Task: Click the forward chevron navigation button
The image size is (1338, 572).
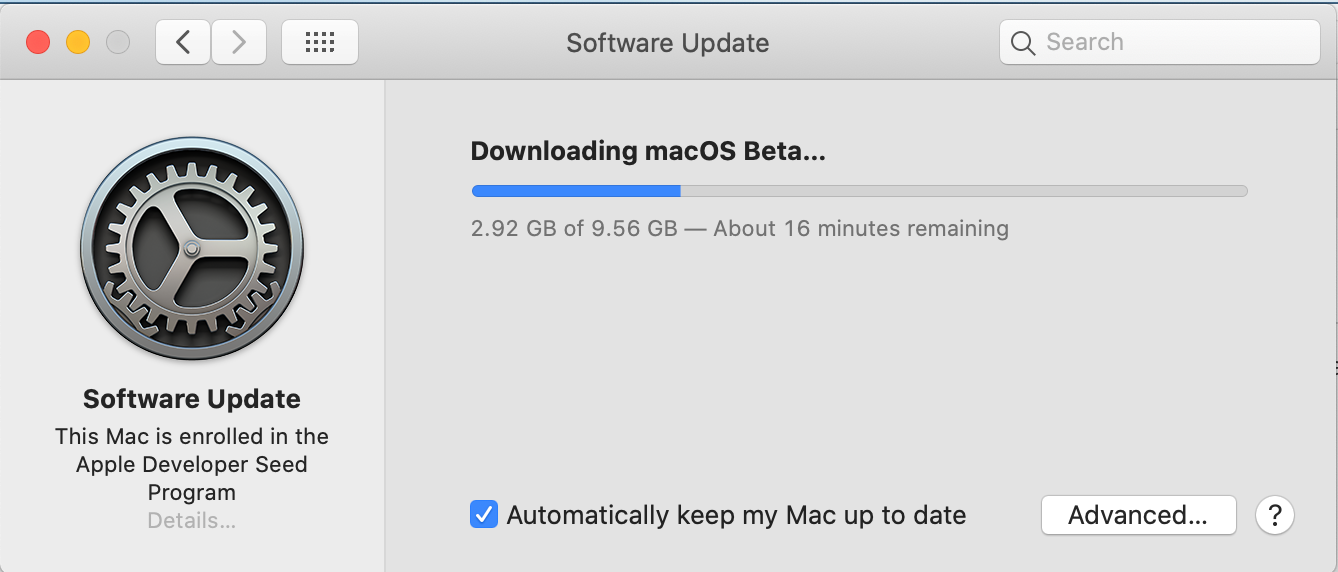Action: (x=238, y=42)
